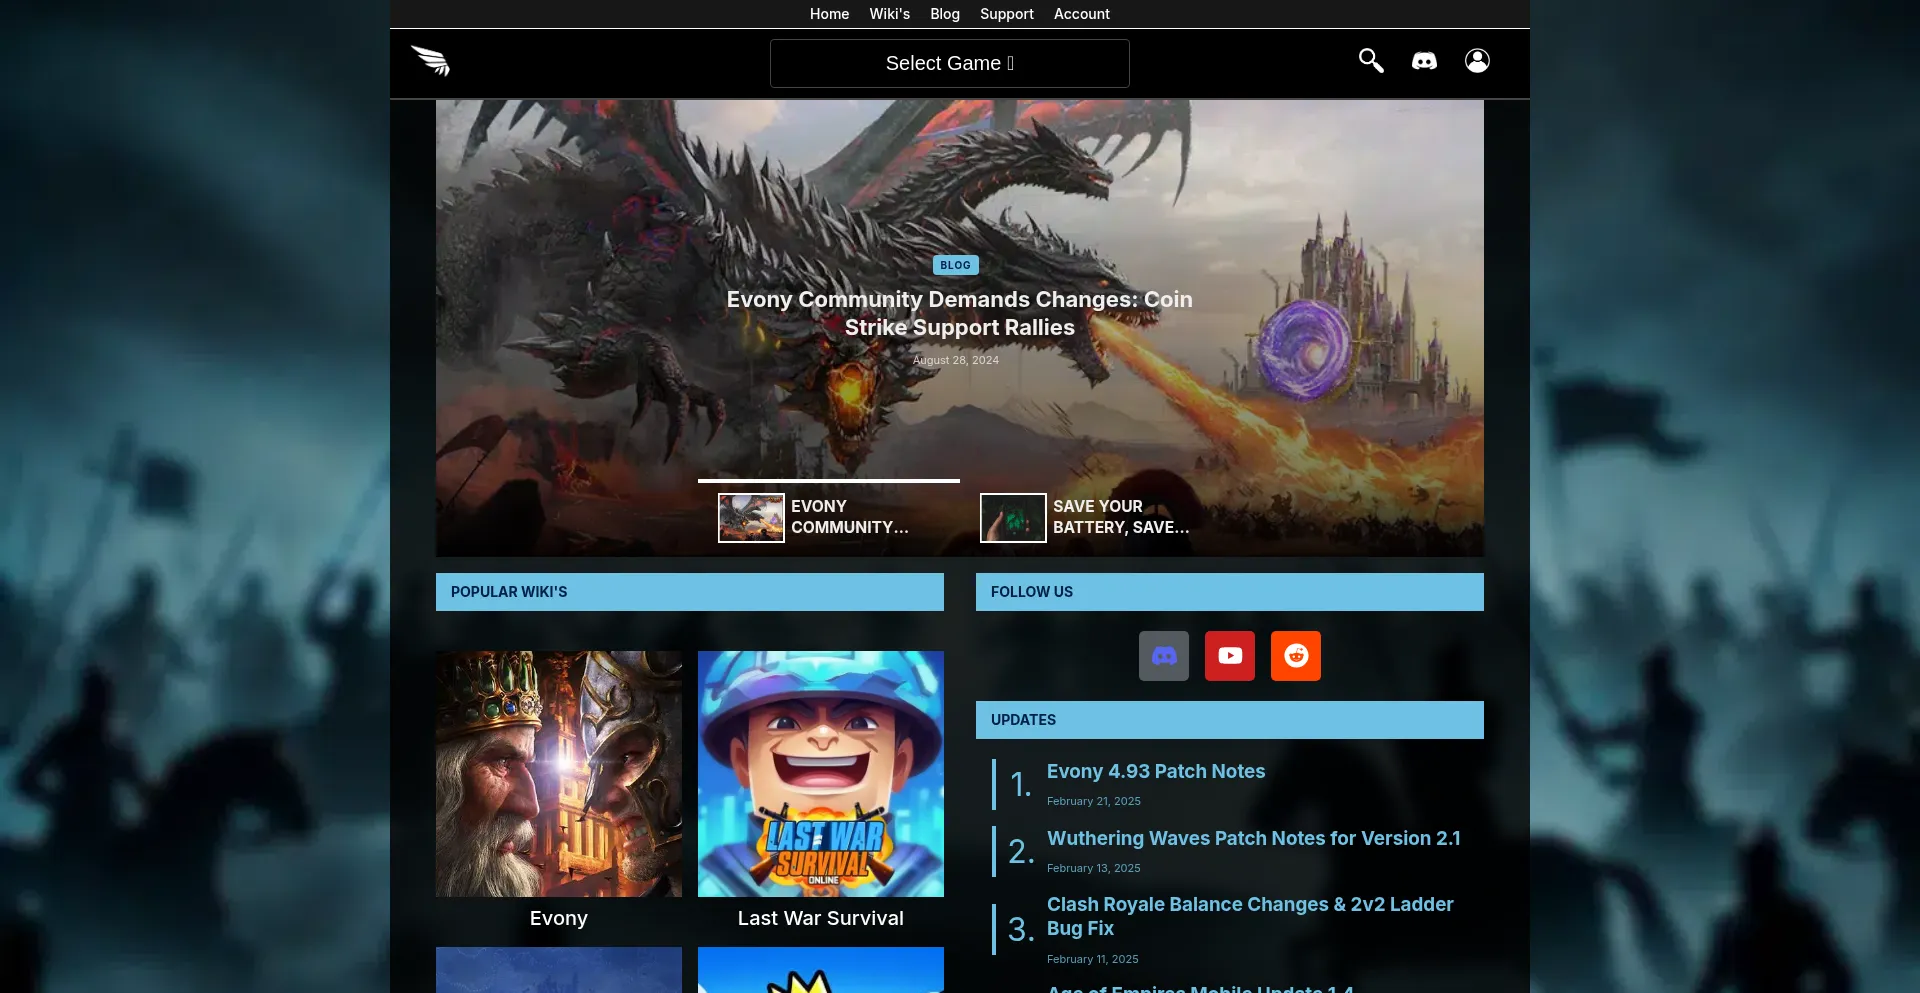This screenshot has height=993, width=1920.
Task: Click the FOLLOW US section header
Action: pyautogui.click(x=1230, y=592)
